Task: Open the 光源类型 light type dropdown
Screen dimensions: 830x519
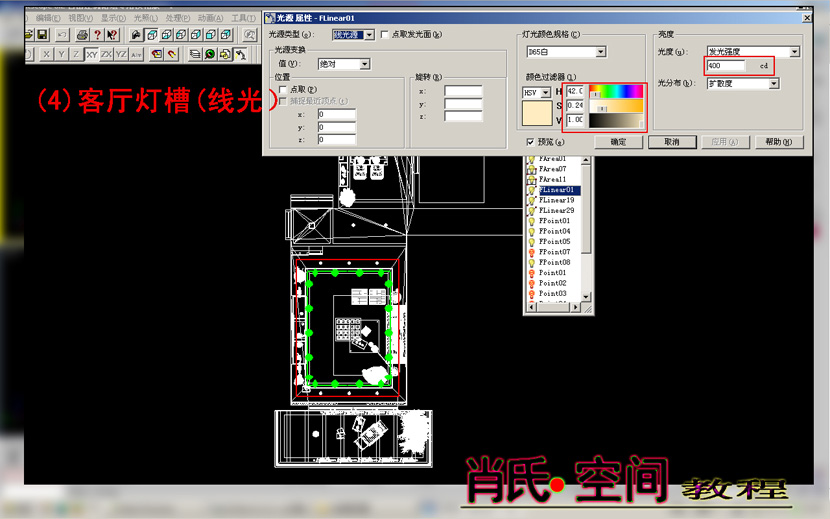Action: (369, 35)
